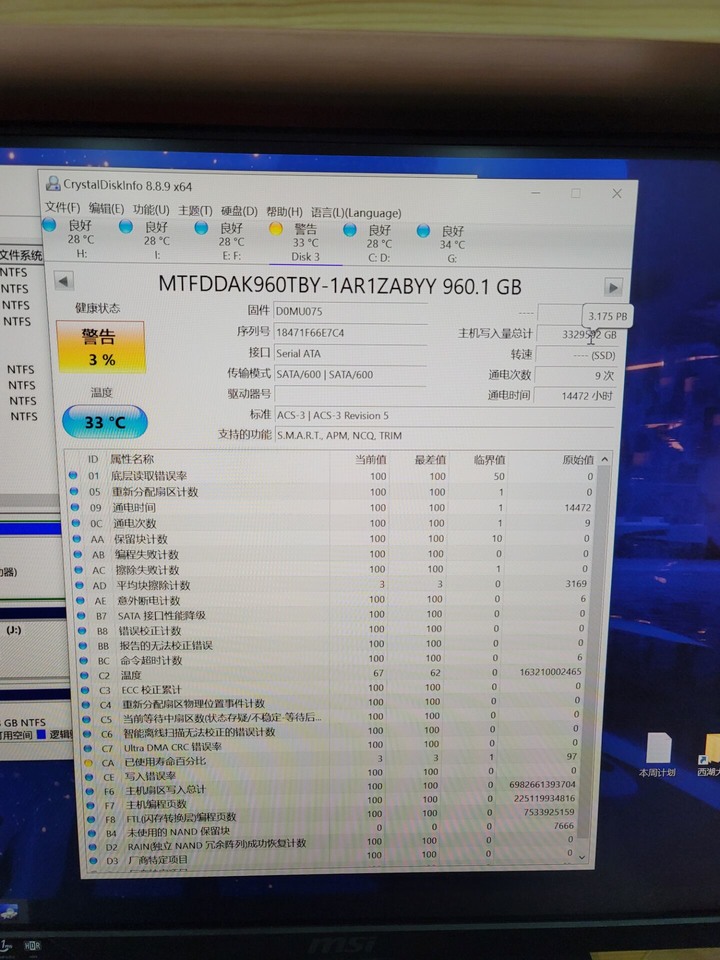Select the G: drive status icon
Viewport: 720px width, 960px height.
tap(423, 231)
